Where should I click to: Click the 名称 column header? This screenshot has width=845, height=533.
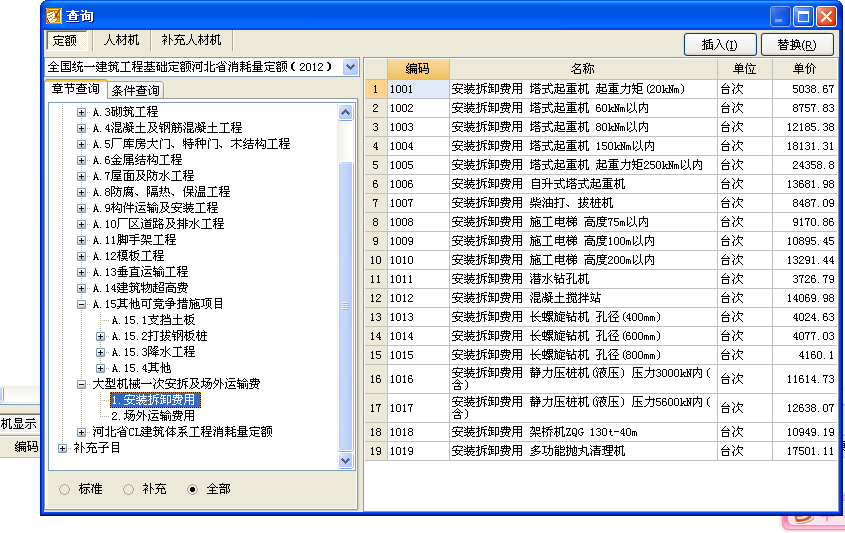(x=583, y=69)
